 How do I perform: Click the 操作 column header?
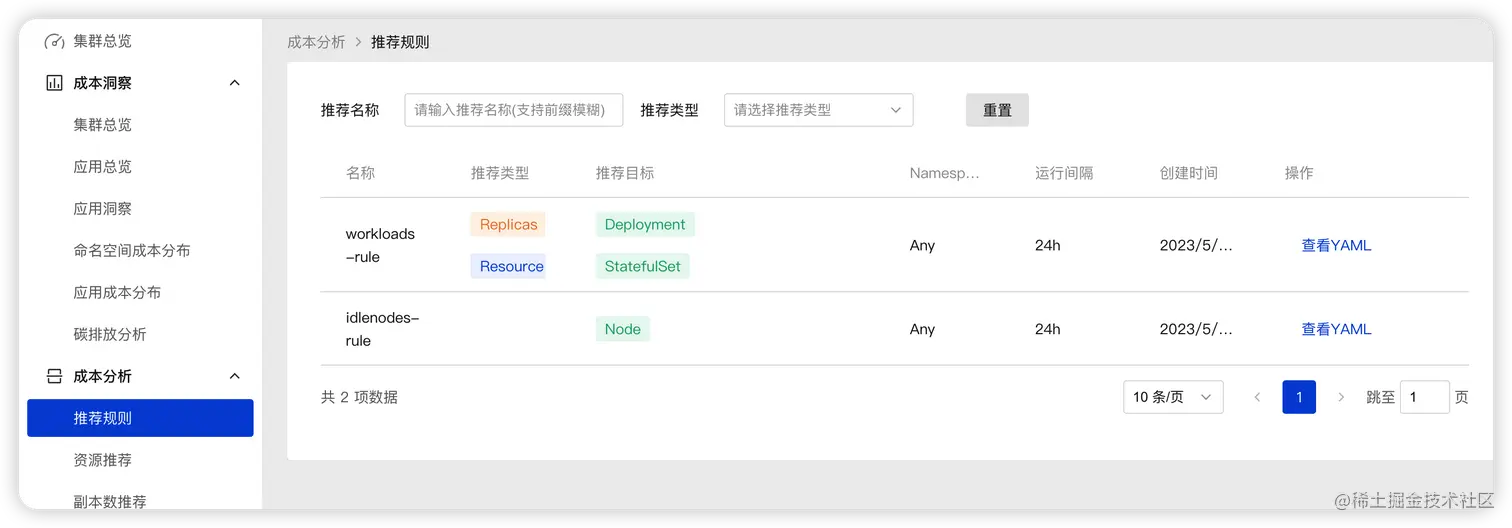pyautogui.click(x=1299, y=173)
